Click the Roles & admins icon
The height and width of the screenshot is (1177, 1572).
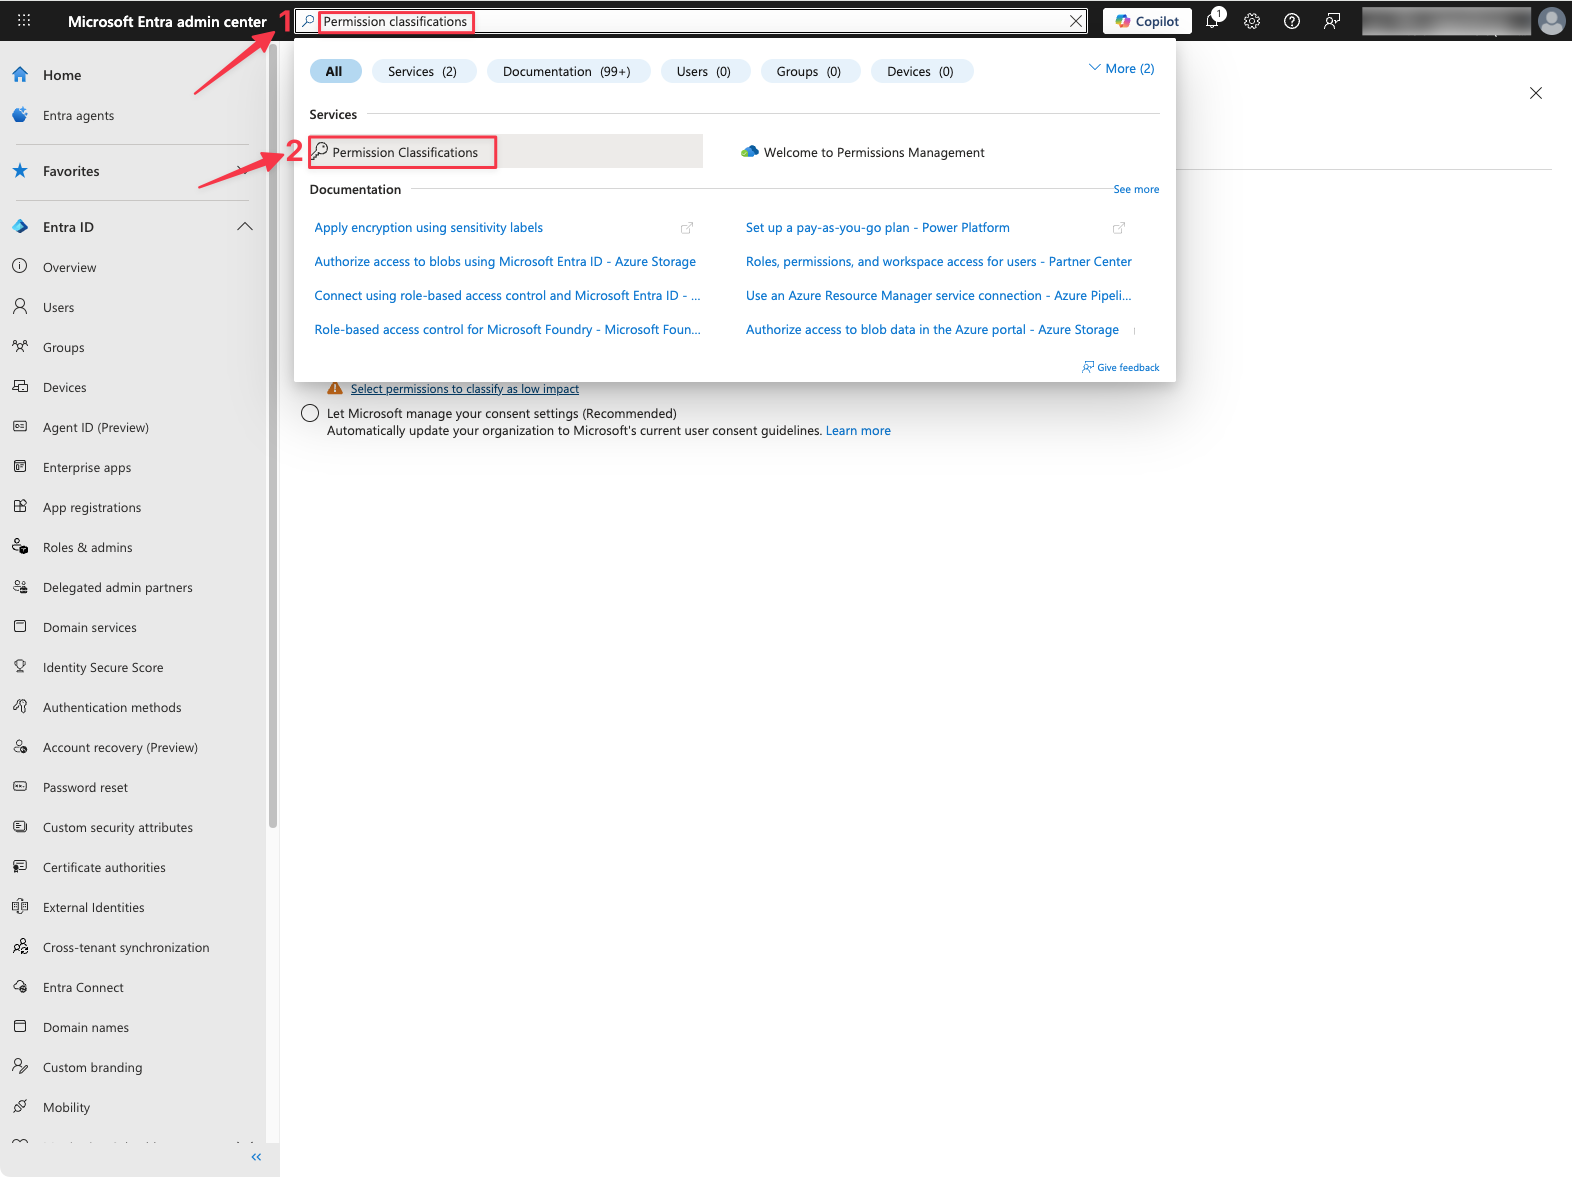pos(20,547)
